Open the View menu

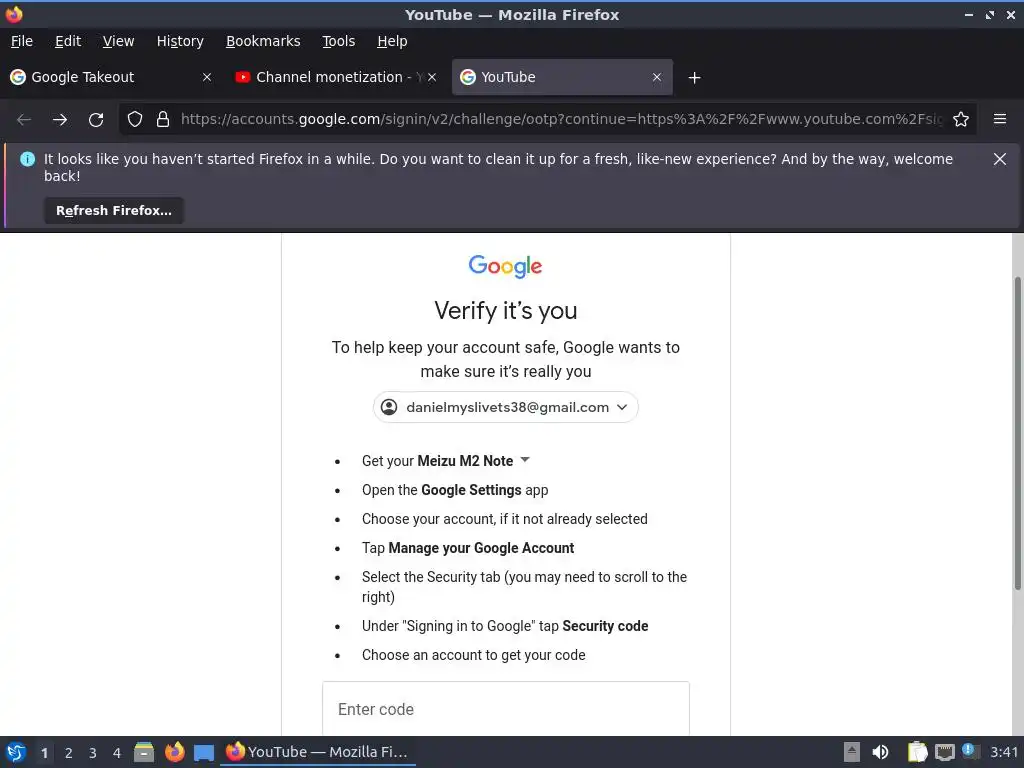pyautogui.click(x=118, y=41)
